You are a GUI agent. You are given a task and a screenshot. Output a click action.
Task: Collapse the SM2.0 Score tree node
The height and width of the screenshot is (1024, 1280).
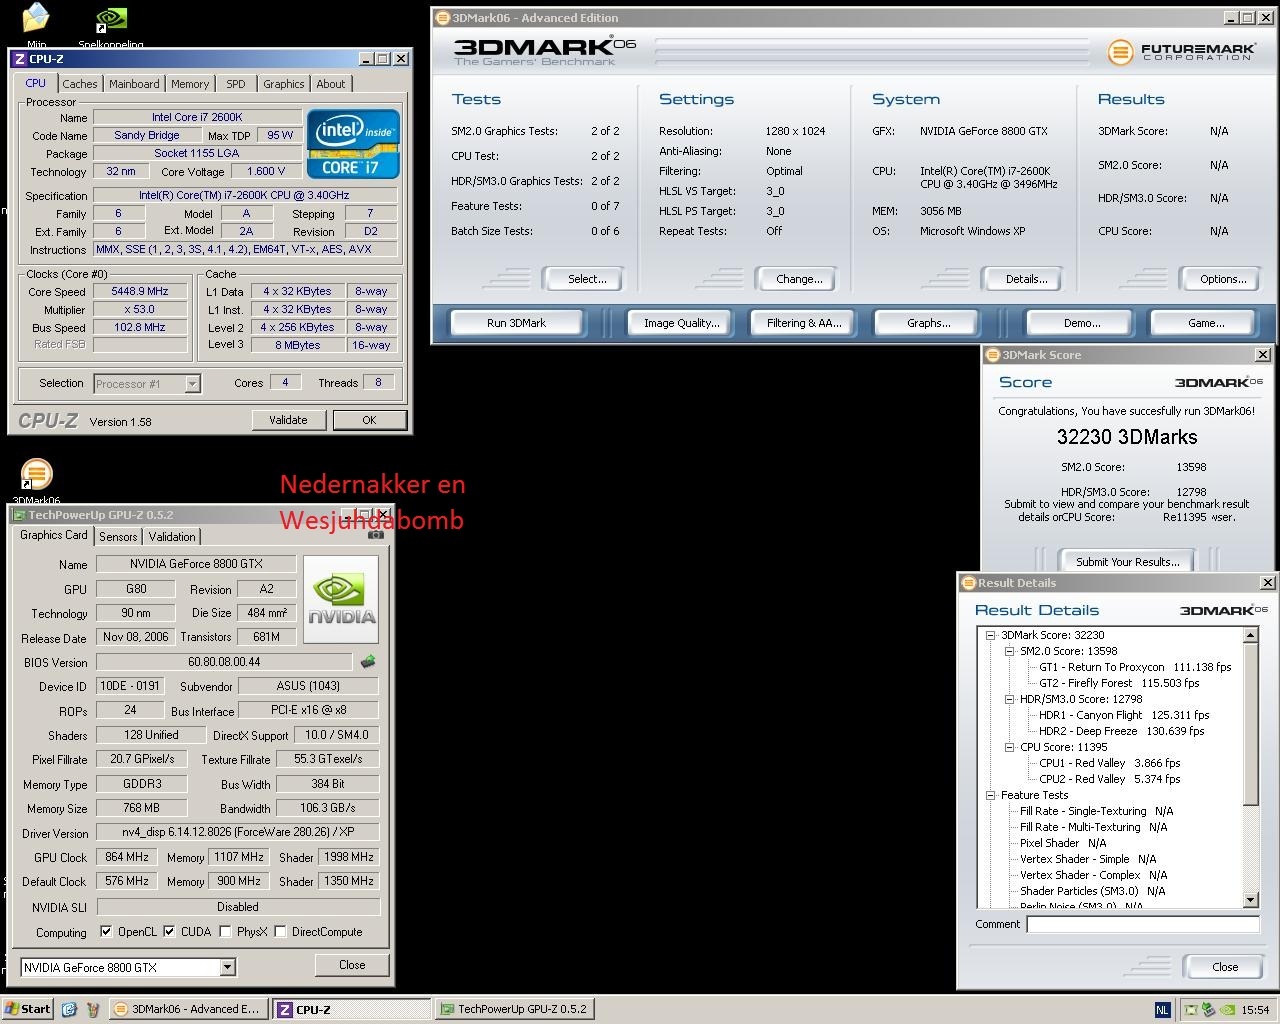click(x=1009, y=651)
